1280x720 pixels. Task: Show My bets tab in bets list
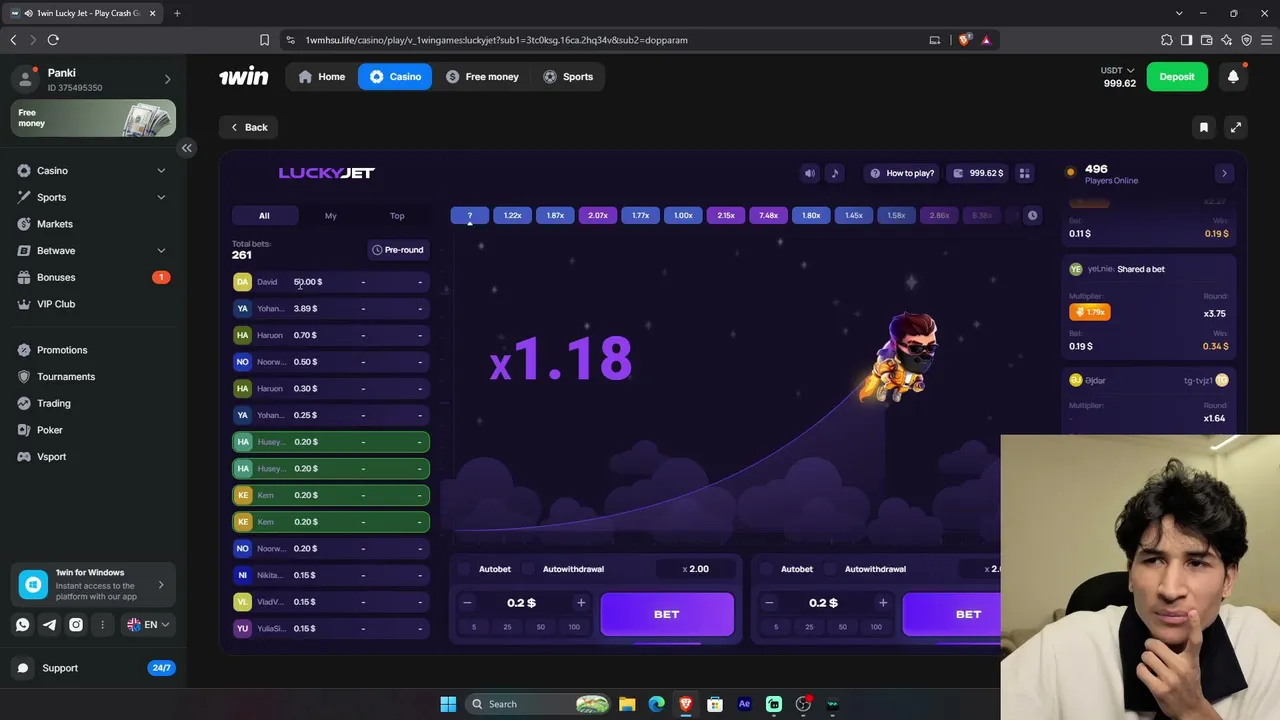pos(331,216)
